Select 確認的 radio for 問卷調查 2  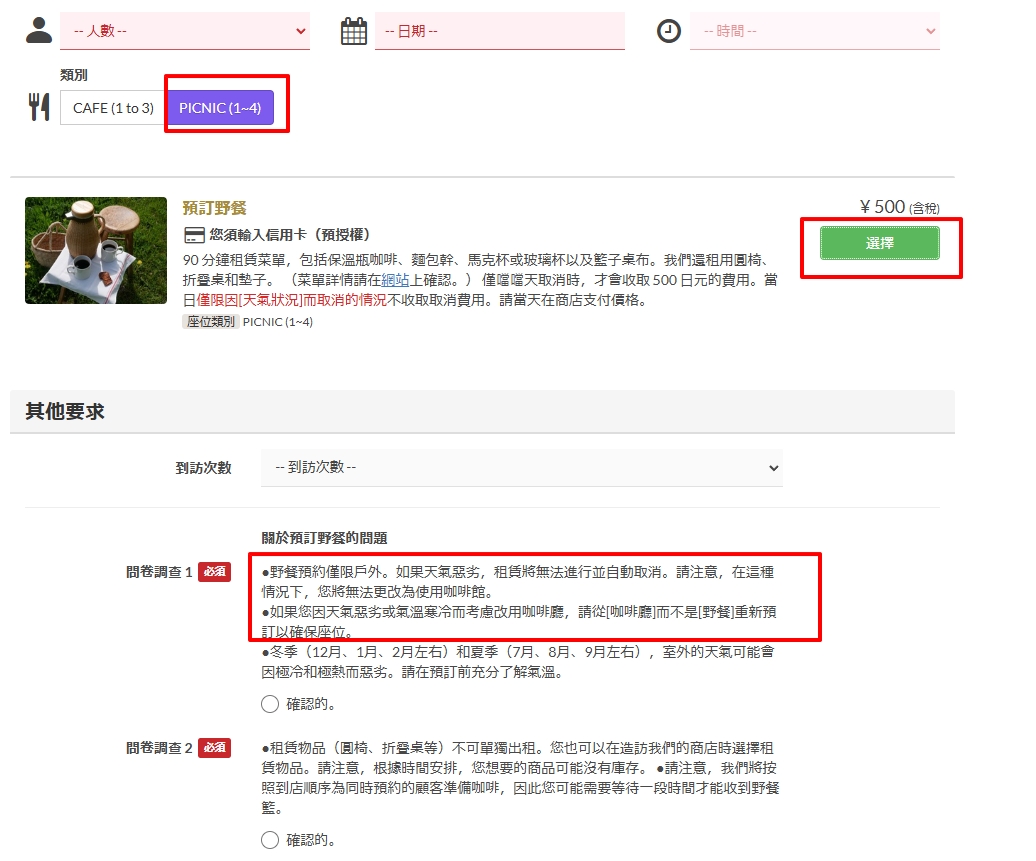270,840
